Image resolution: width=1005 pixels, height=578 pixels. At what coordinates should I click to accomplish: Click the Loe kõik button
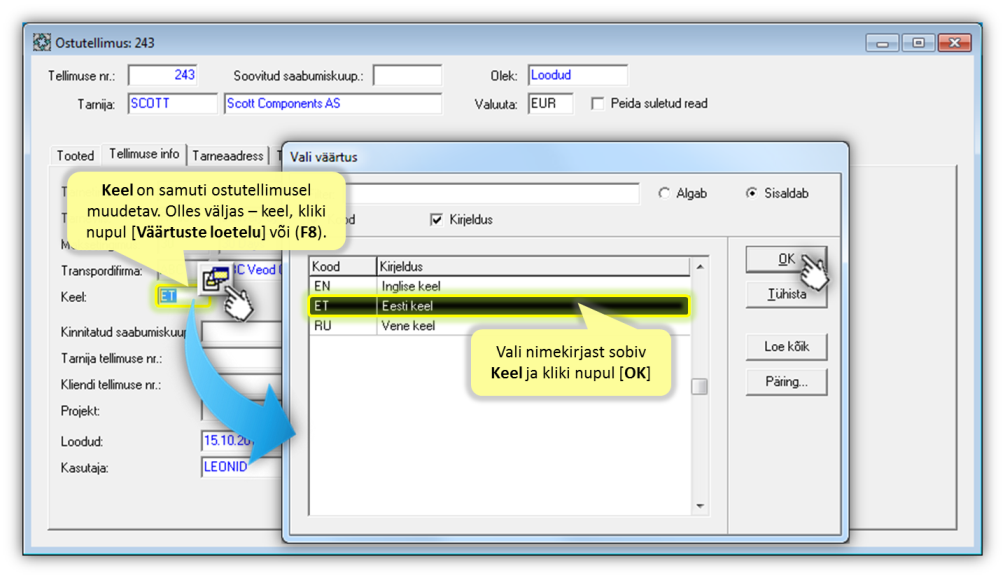[x=786, y=347]
